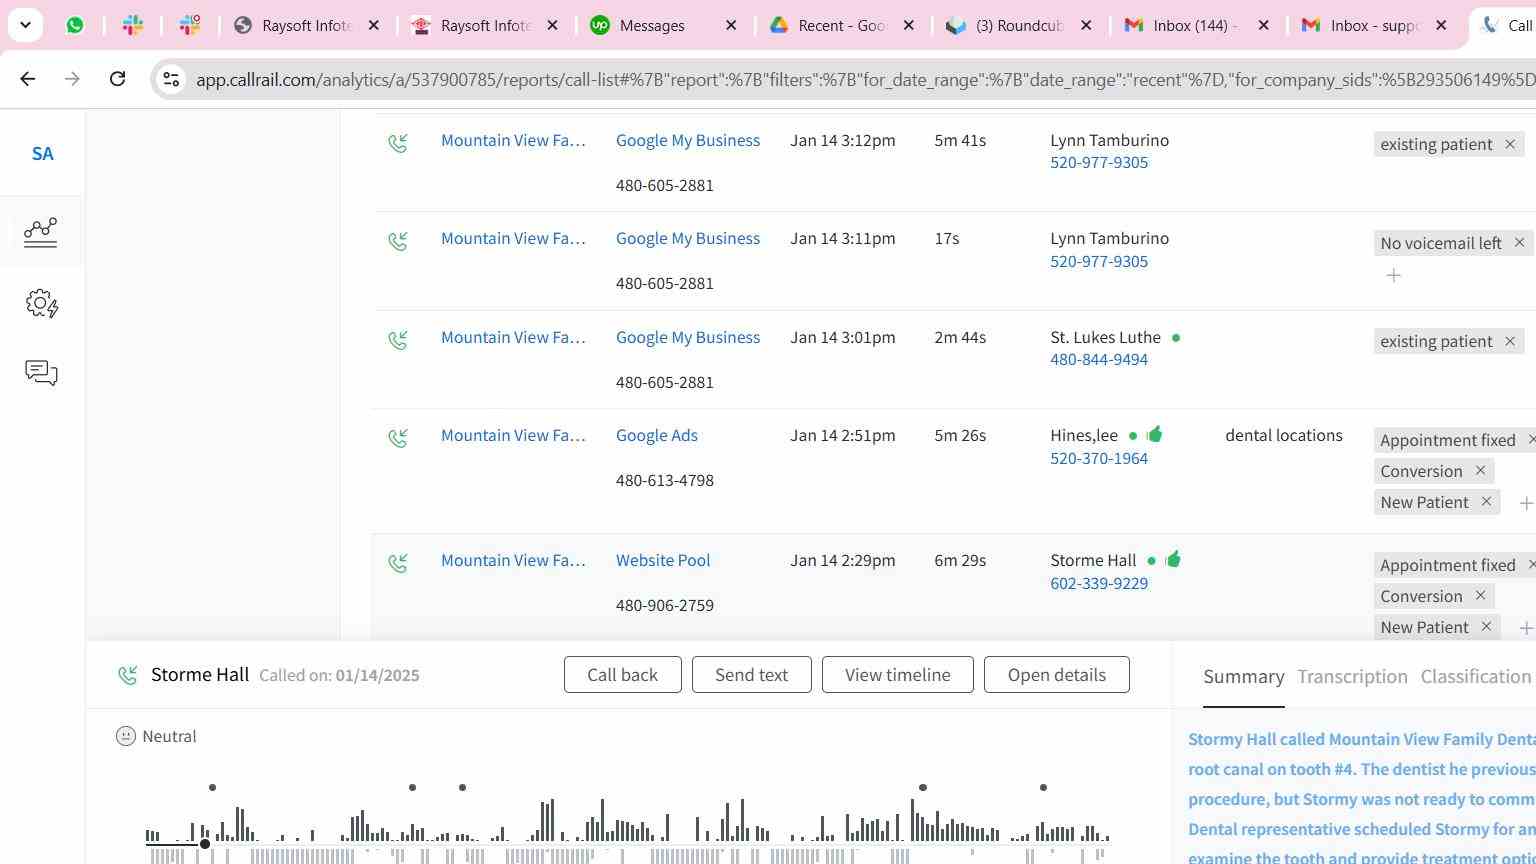Go back using browser back arrow
This screenshot has height=864, width=1536.
[27, 78]
